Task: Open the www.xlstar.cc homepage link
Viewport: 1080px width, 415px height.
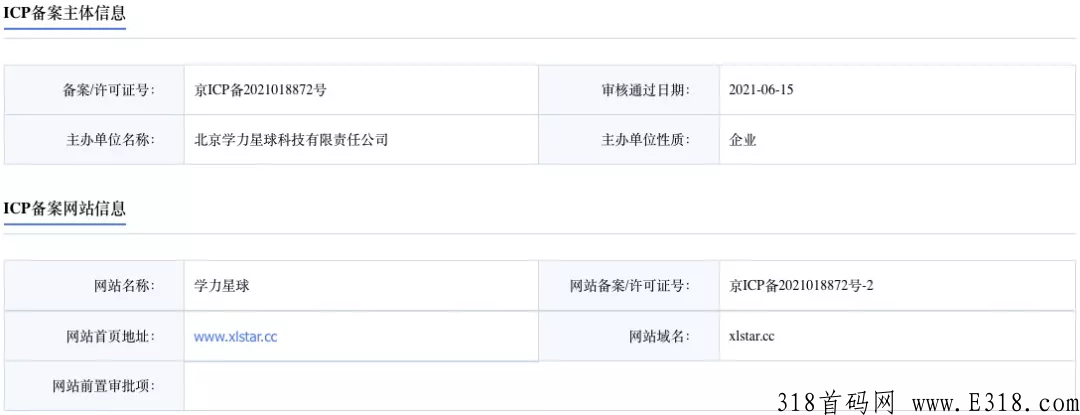Action: [x=236, y=337]
